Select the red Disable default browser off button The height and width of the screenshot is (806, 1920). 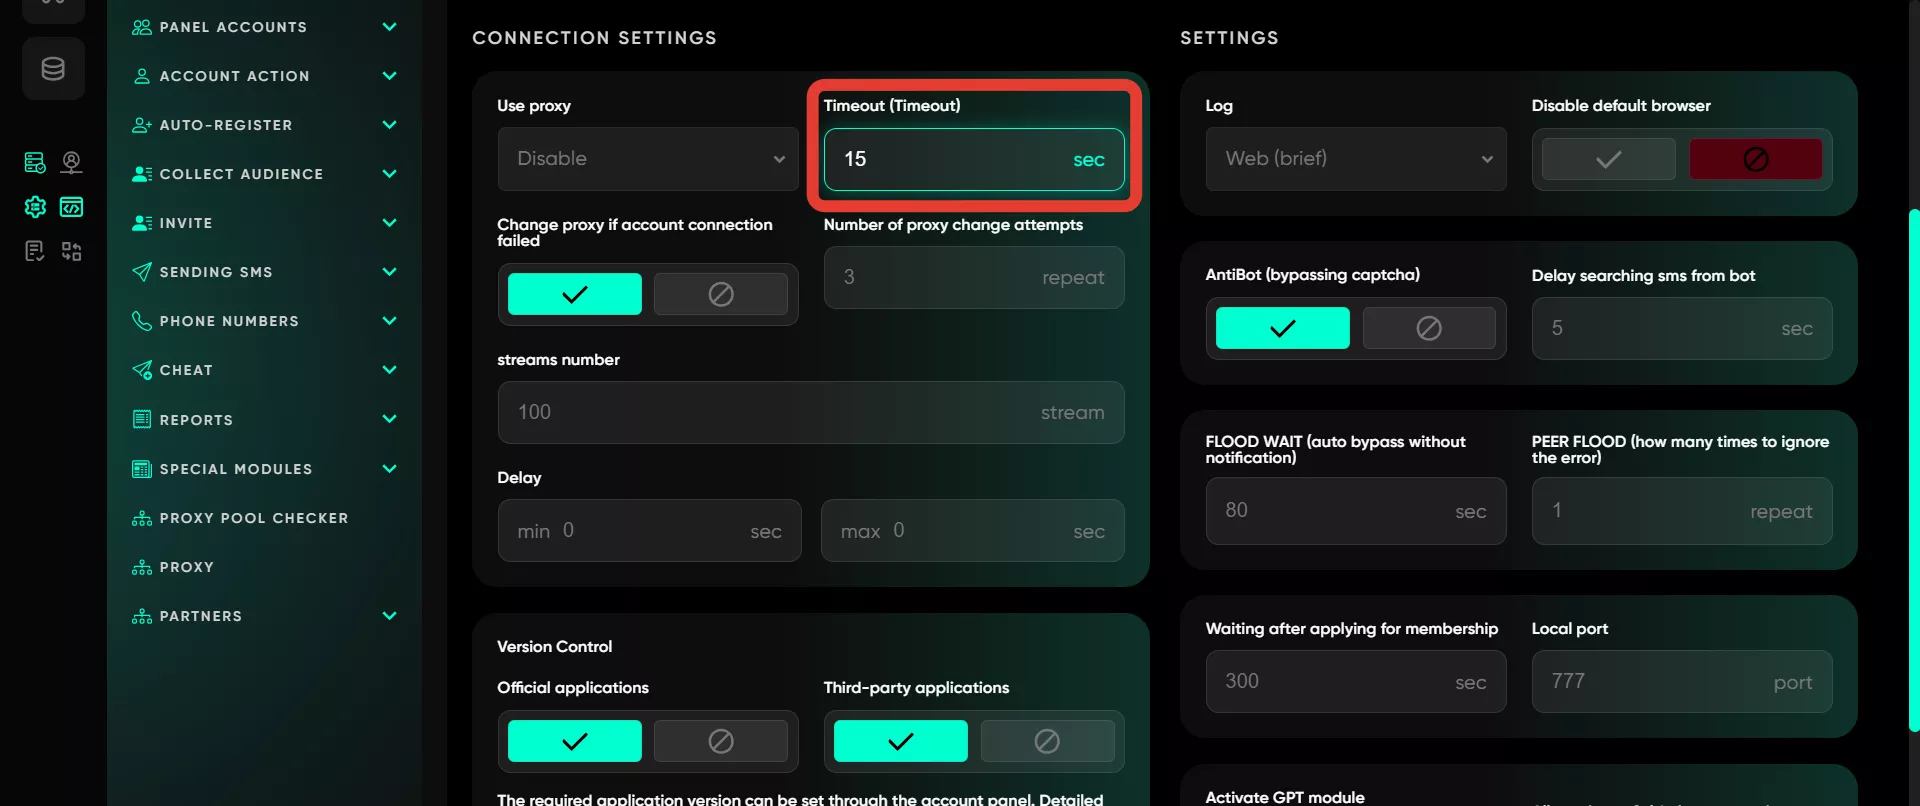click(1756, 159)
